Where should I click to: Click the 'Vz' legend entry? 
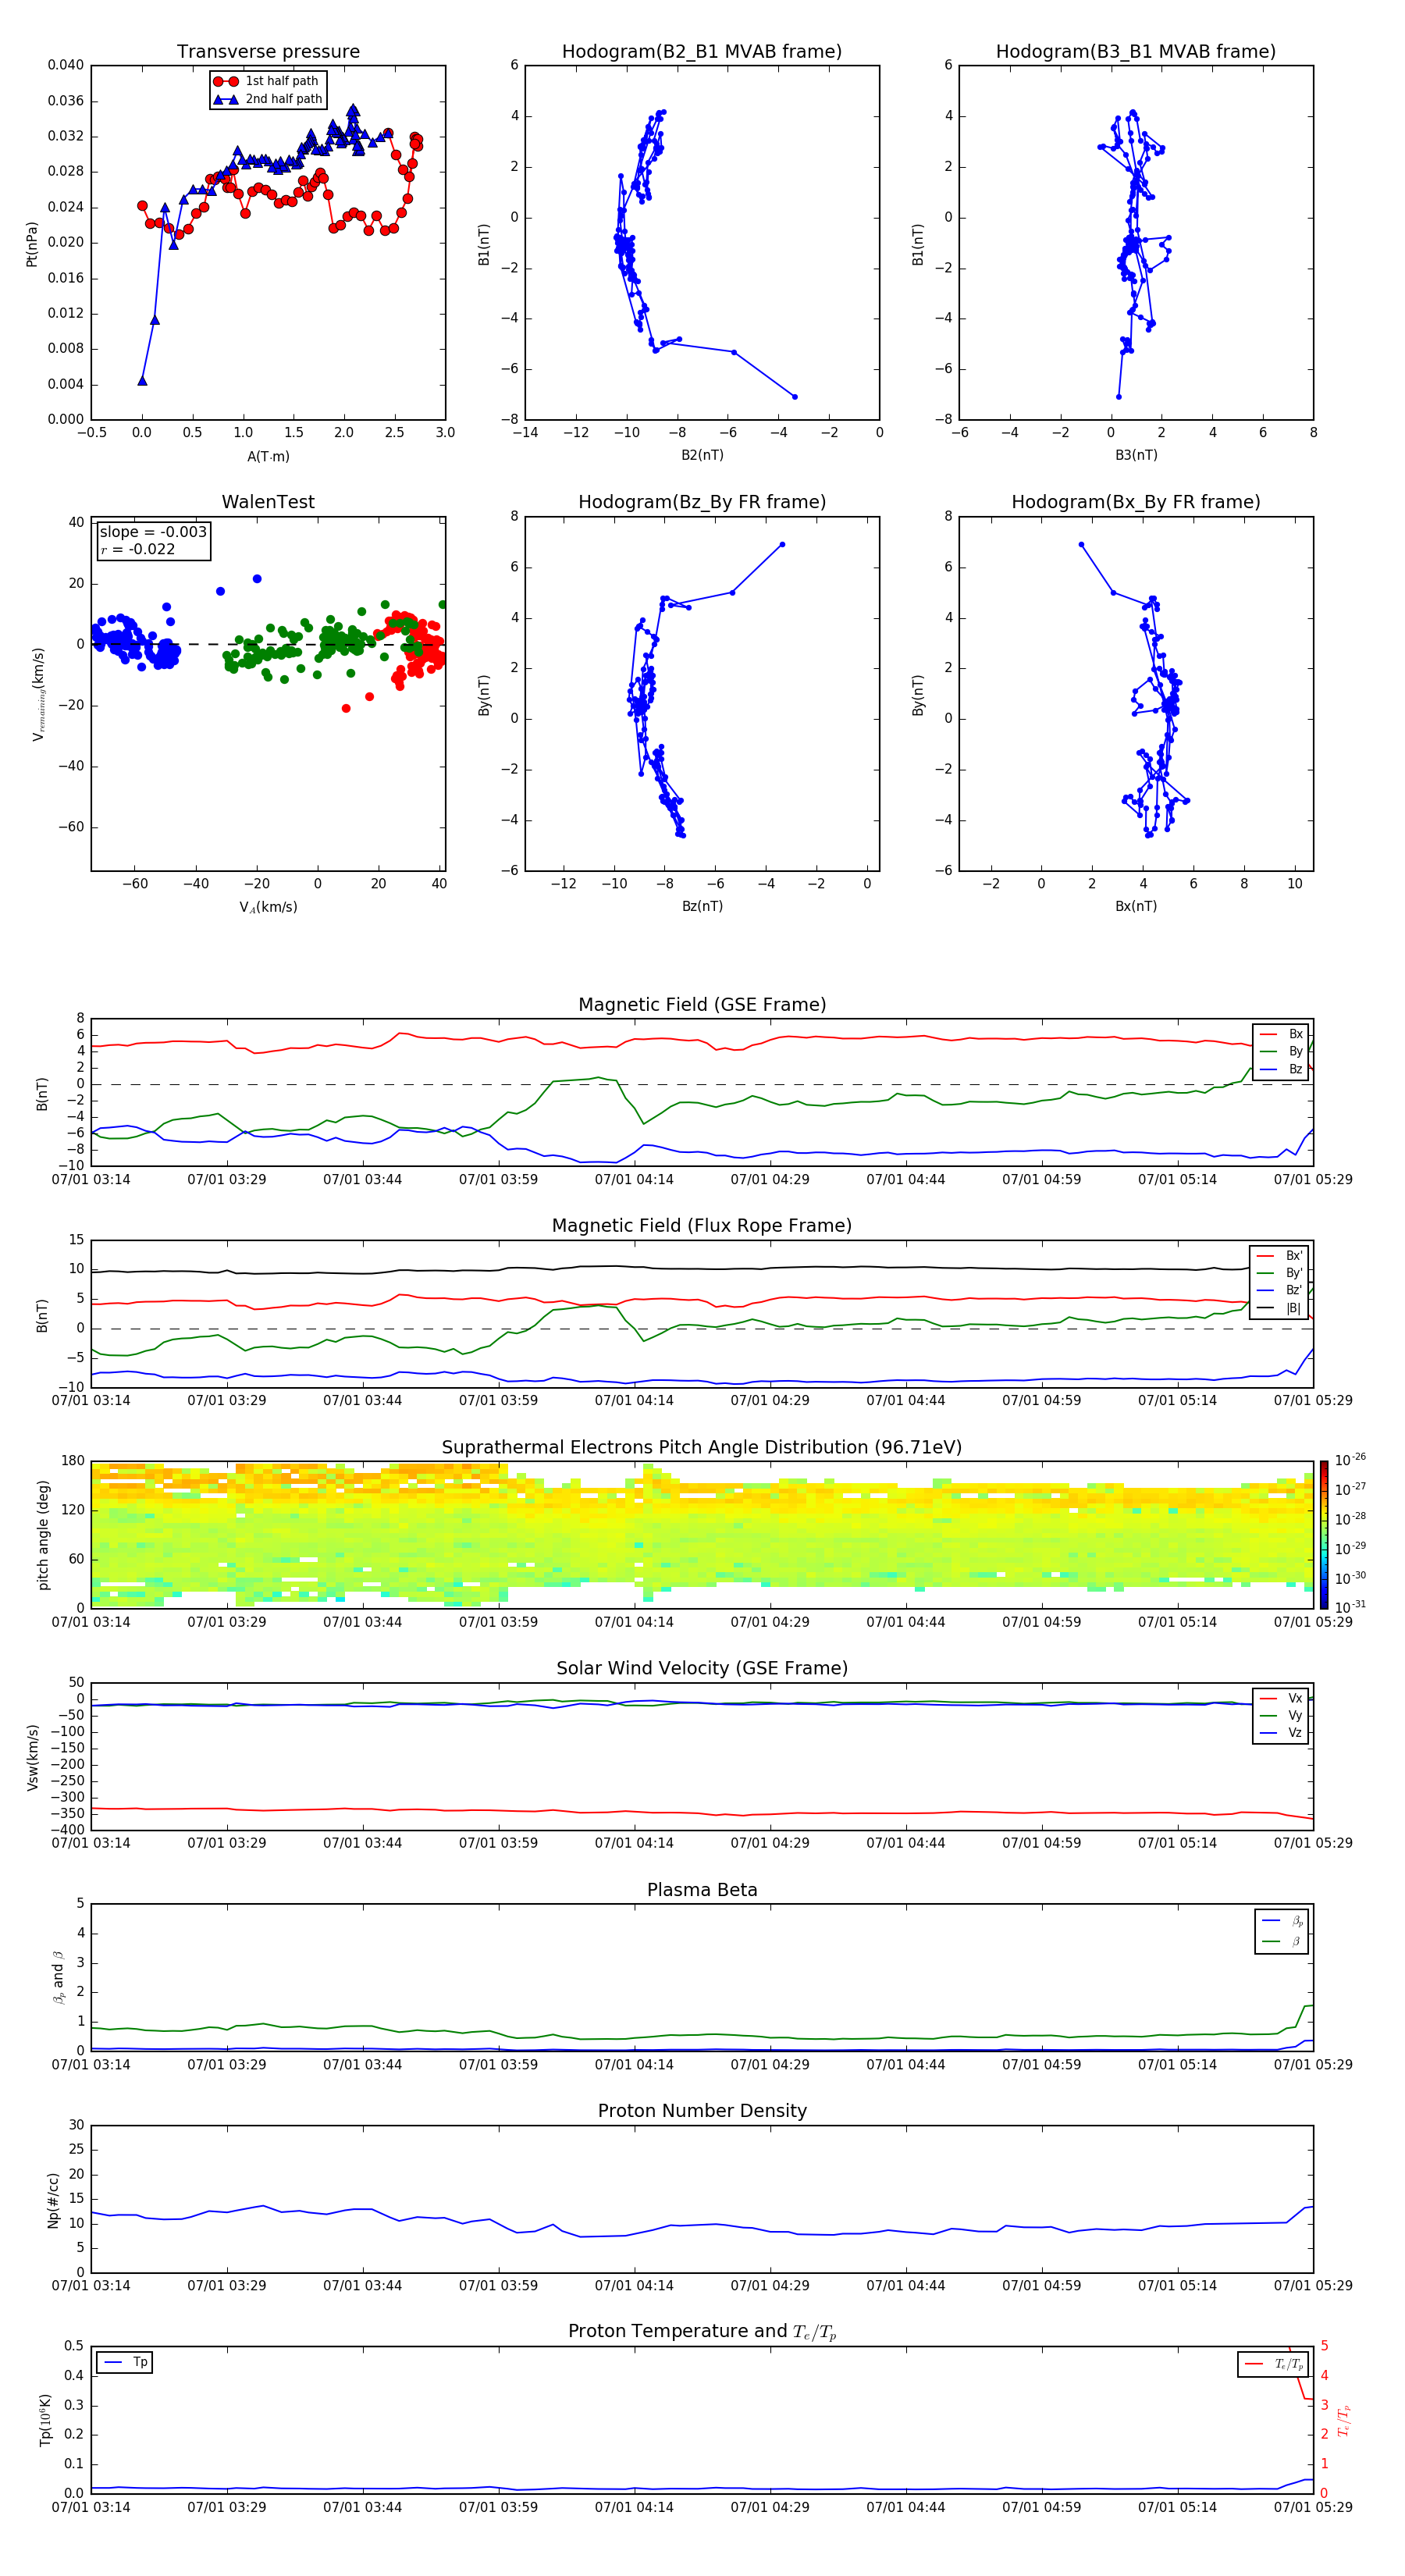(x=1281, y=1733)
